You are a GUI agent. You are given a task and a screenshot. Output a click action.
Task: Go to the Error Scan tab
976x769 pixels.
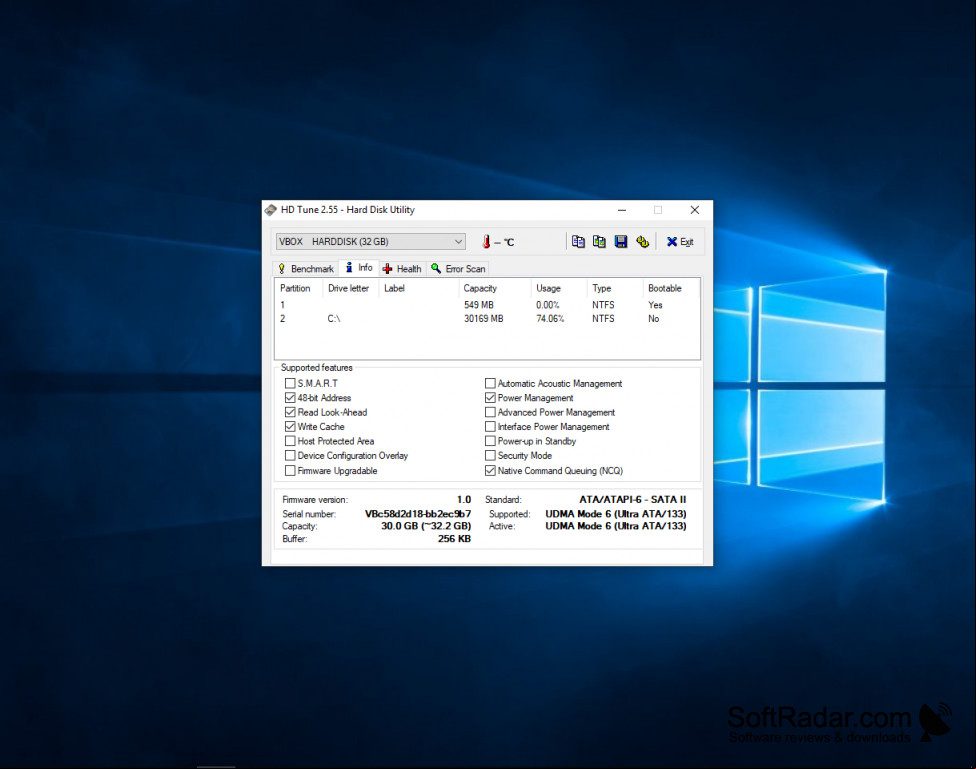click(x=458, y=269)
